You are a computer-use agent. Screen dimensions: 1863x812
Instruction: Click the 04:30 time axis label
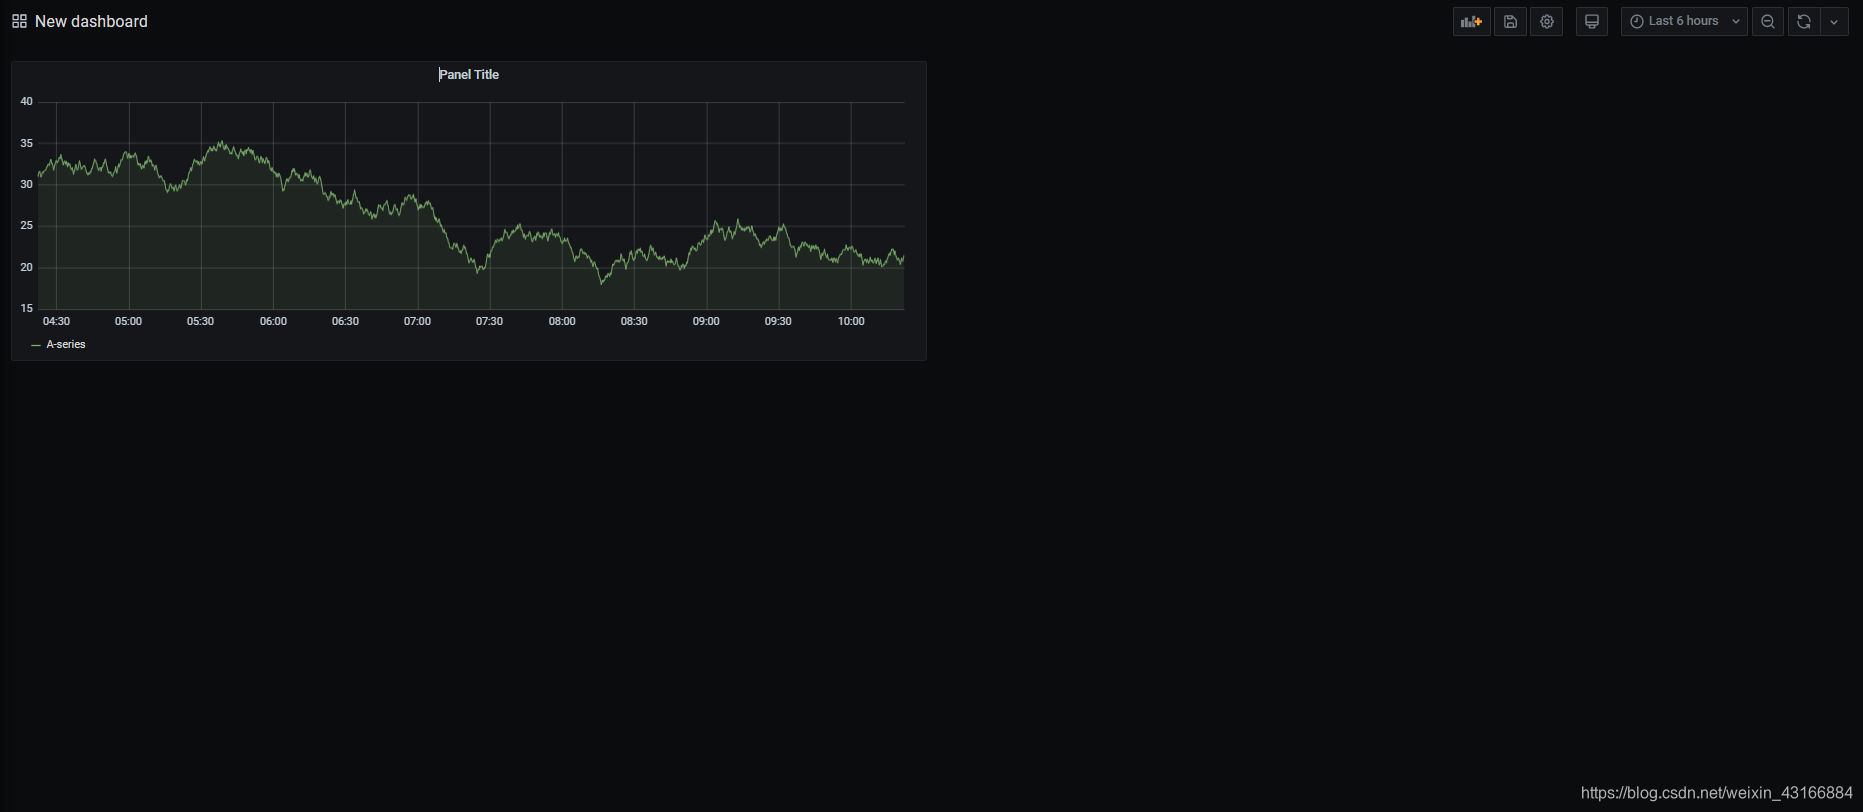(x=56, y=321)
